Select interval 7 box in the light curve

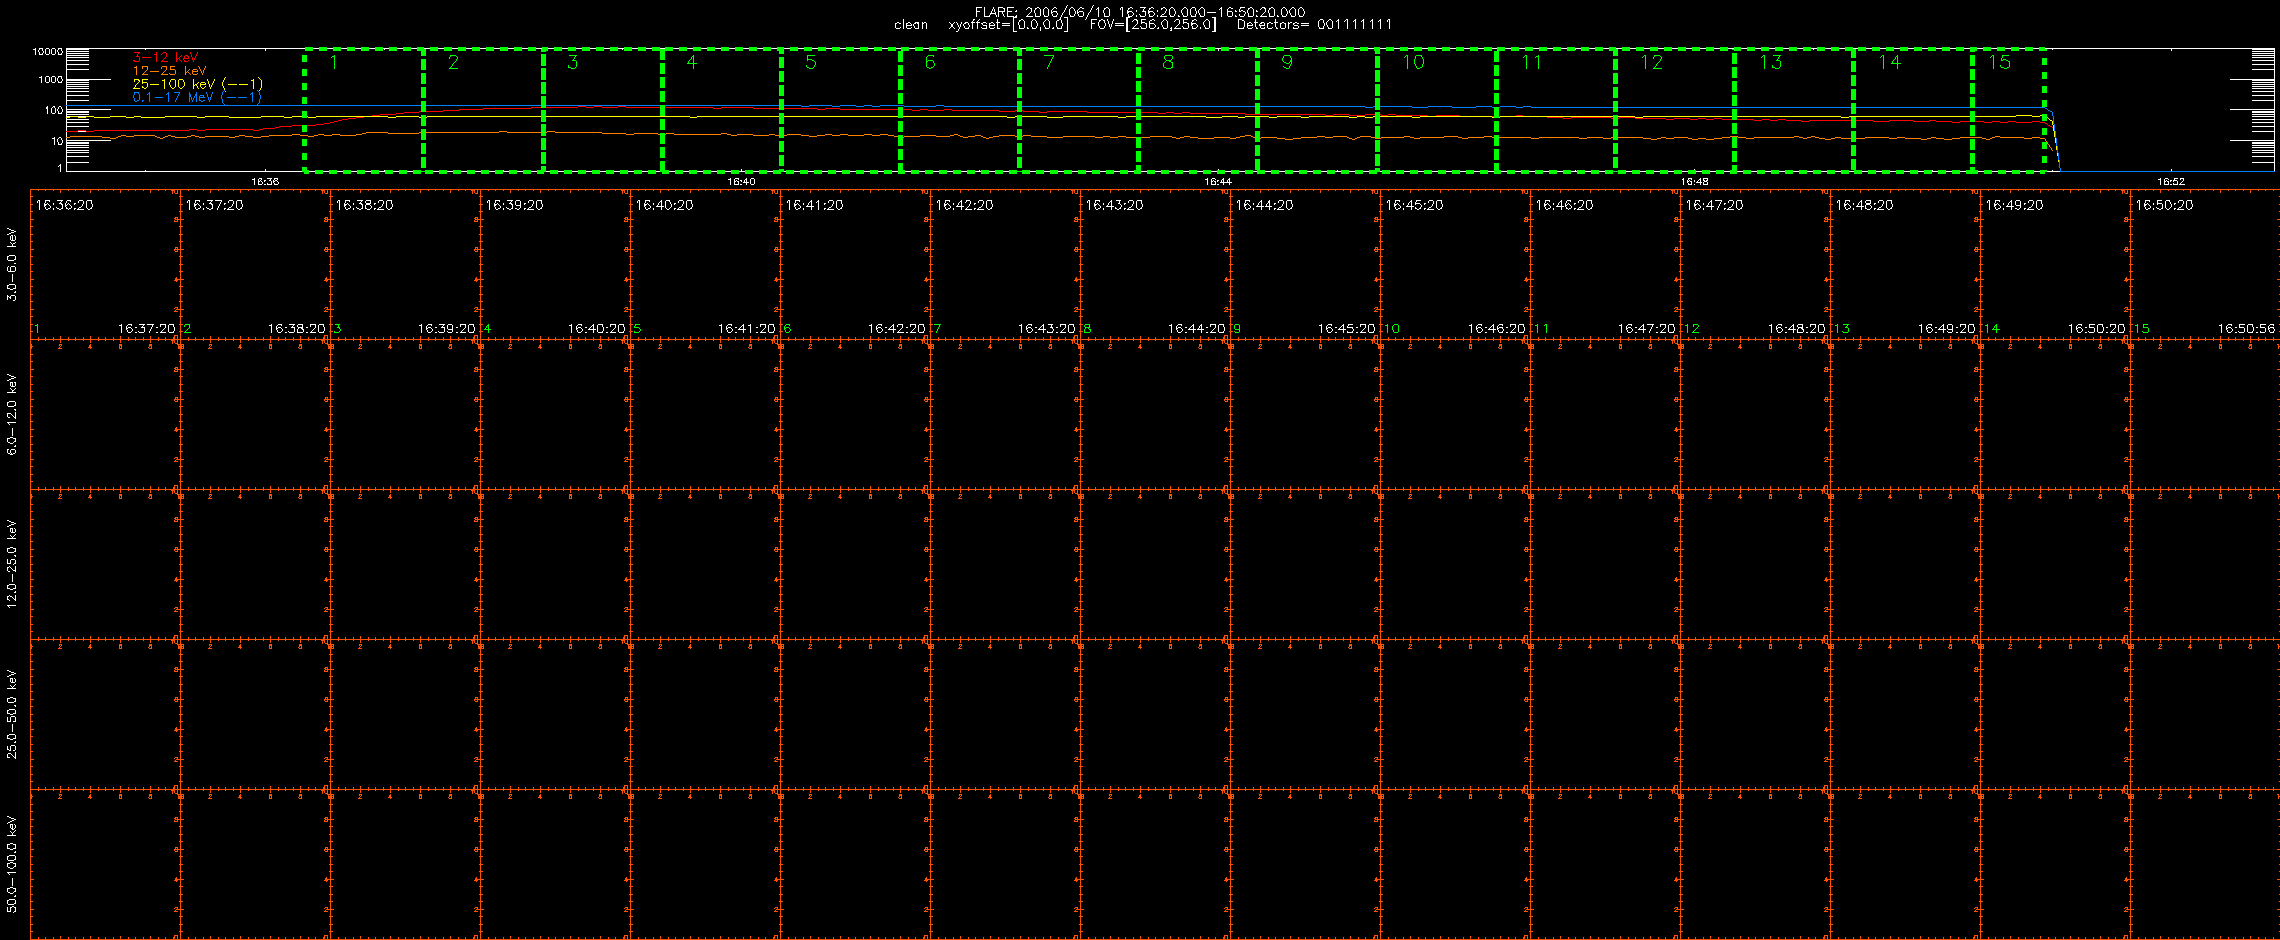[x=1078, y=110]
